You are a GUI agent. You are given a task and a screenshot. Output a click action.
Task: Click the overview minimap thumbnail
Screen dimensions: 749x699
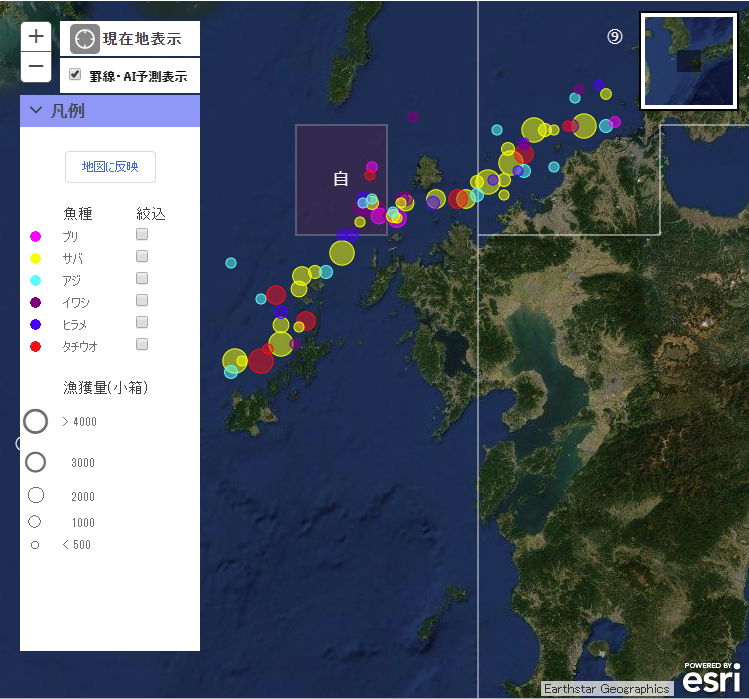(690, 60)
